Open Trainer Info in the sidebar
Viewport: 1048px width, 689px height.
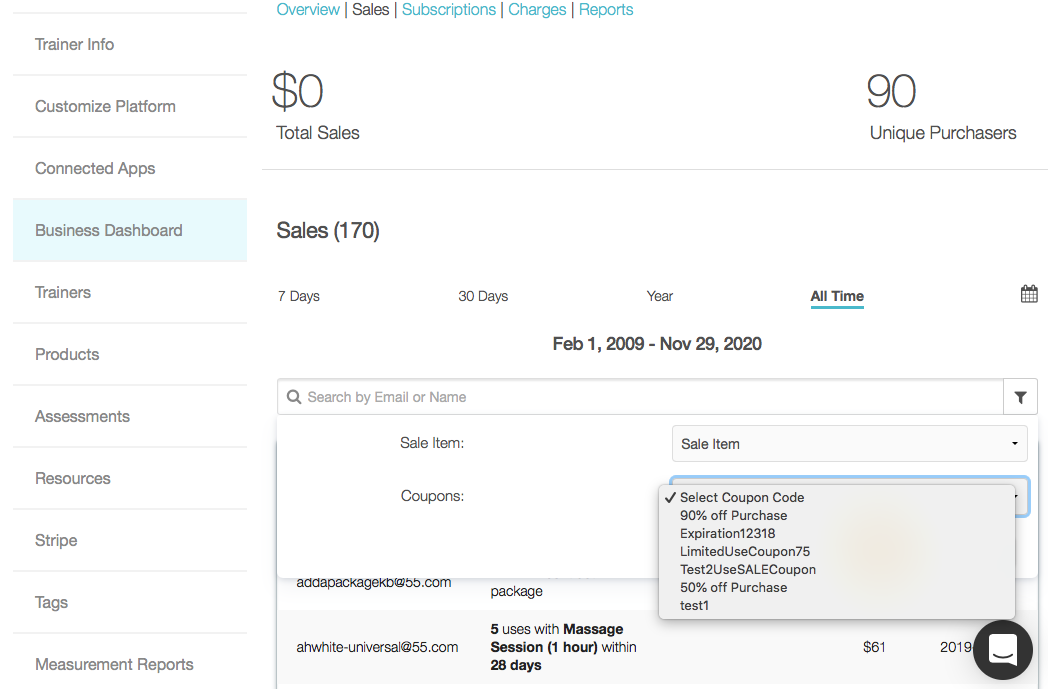74,44
